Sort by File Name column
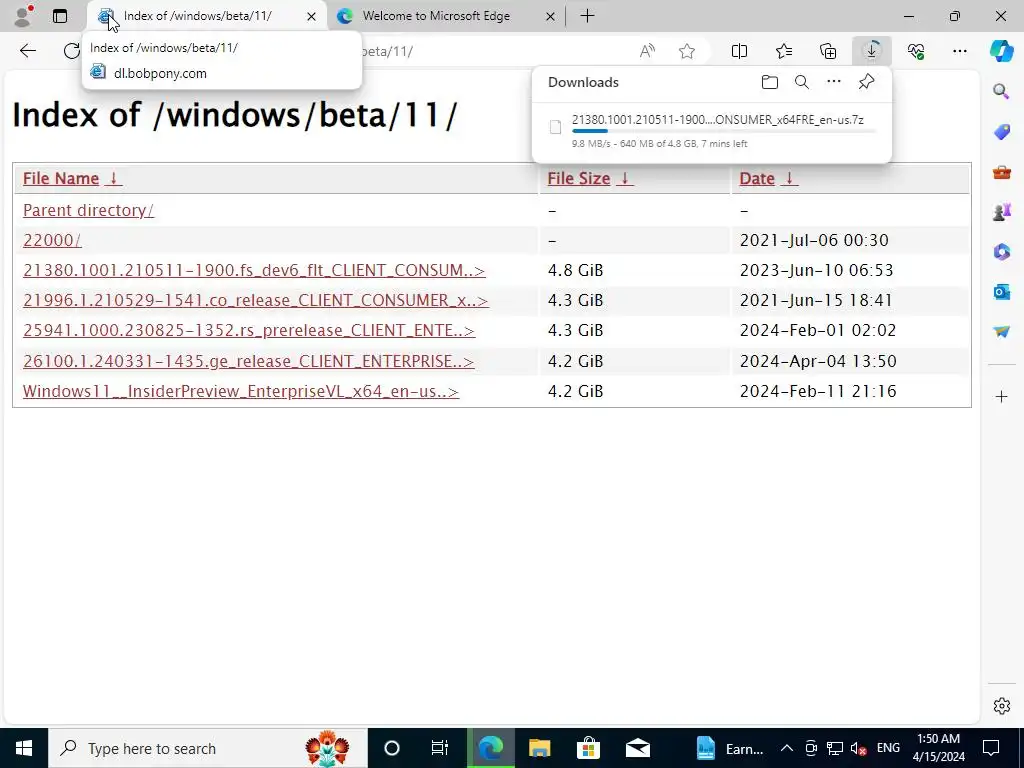This screenshot has width=1024, height=768. (x=72, y=178)
